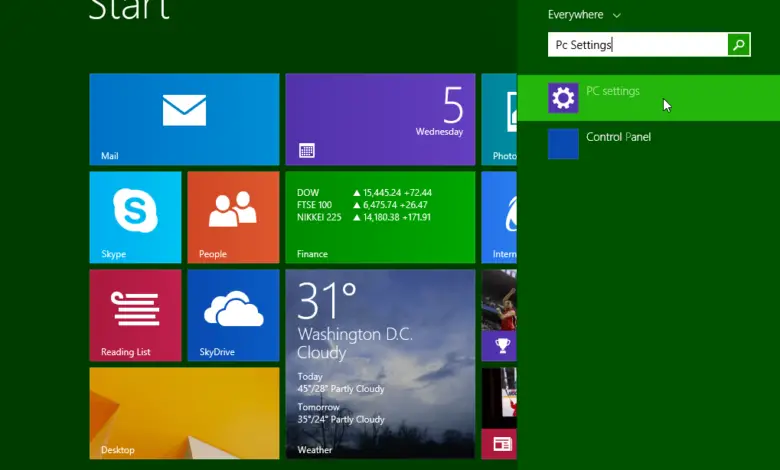Click the Control Panel blue icon
780x470 pixels.
(x=563, y=144)
